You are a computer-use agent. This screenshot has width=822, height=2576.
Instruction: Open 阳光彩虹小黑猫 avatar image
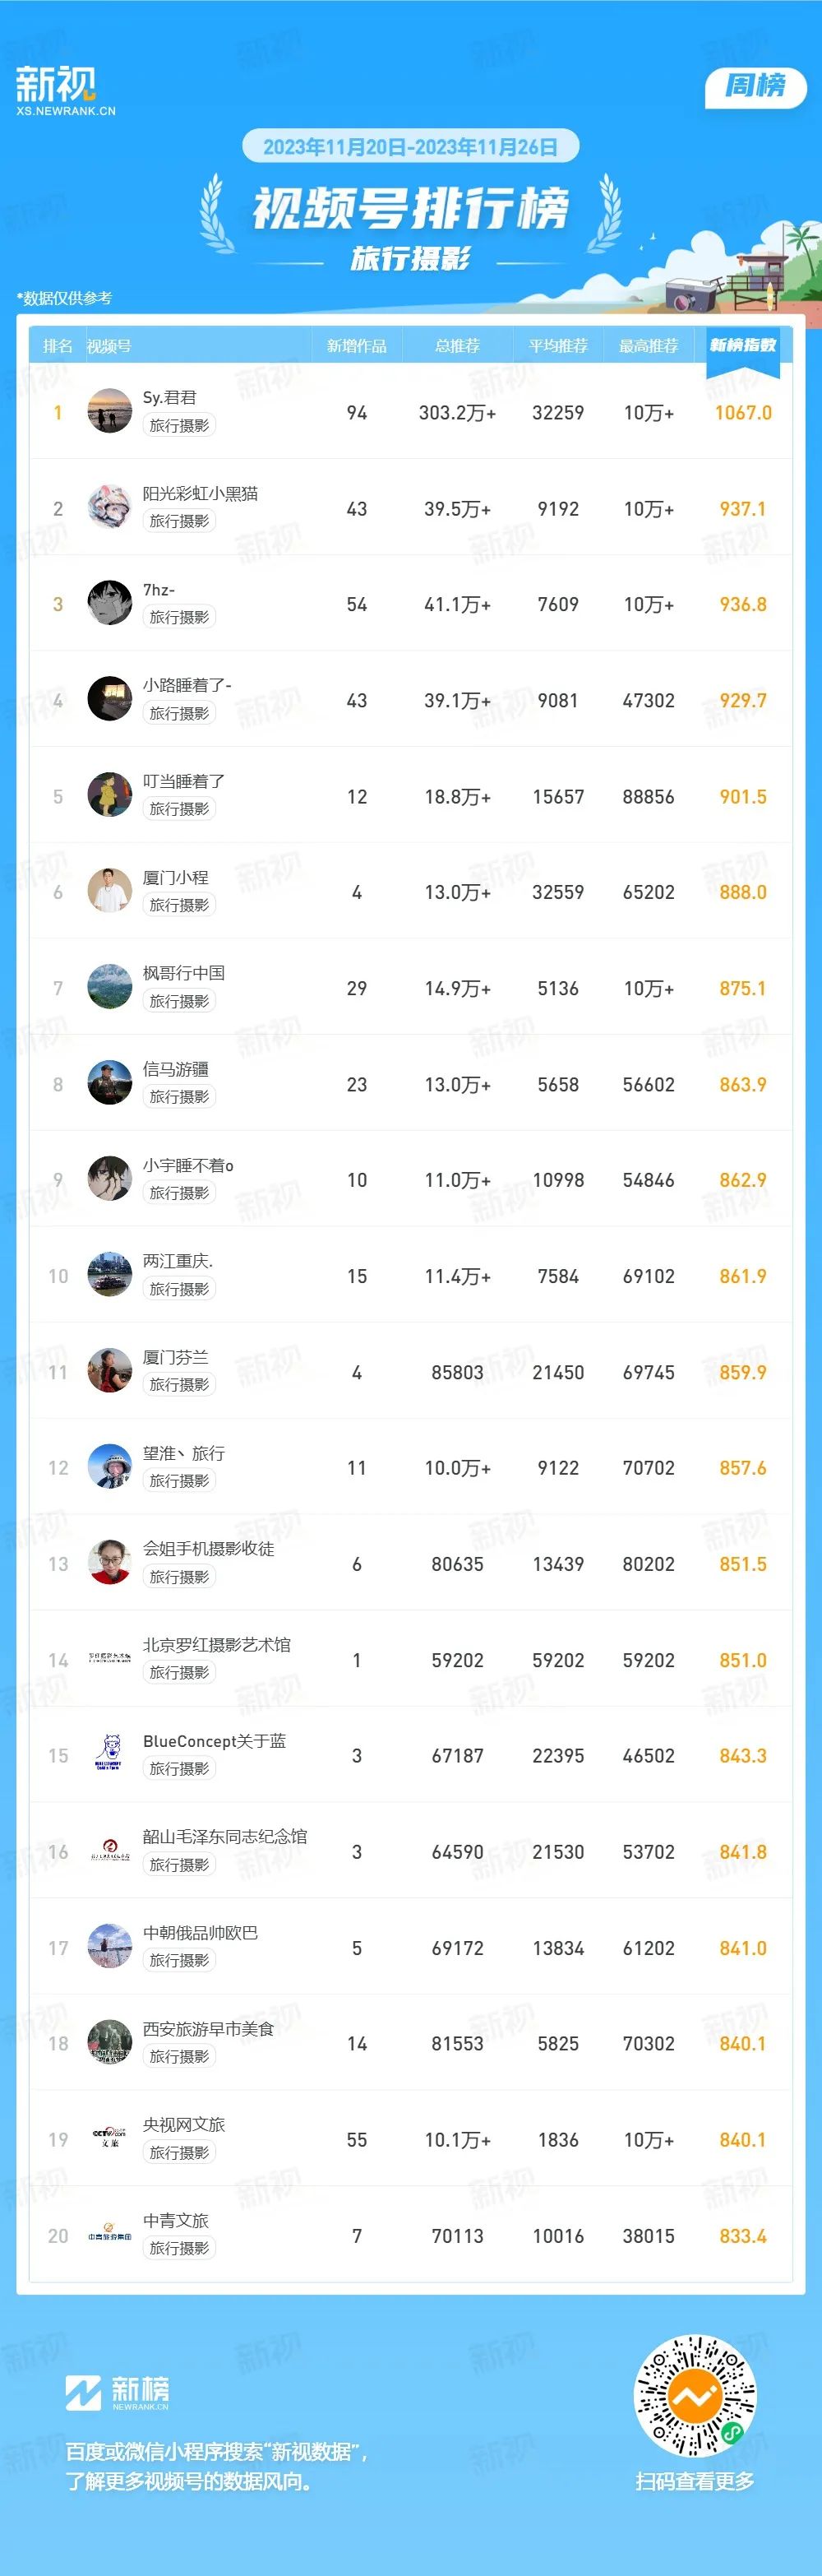(x=110, y=507)
